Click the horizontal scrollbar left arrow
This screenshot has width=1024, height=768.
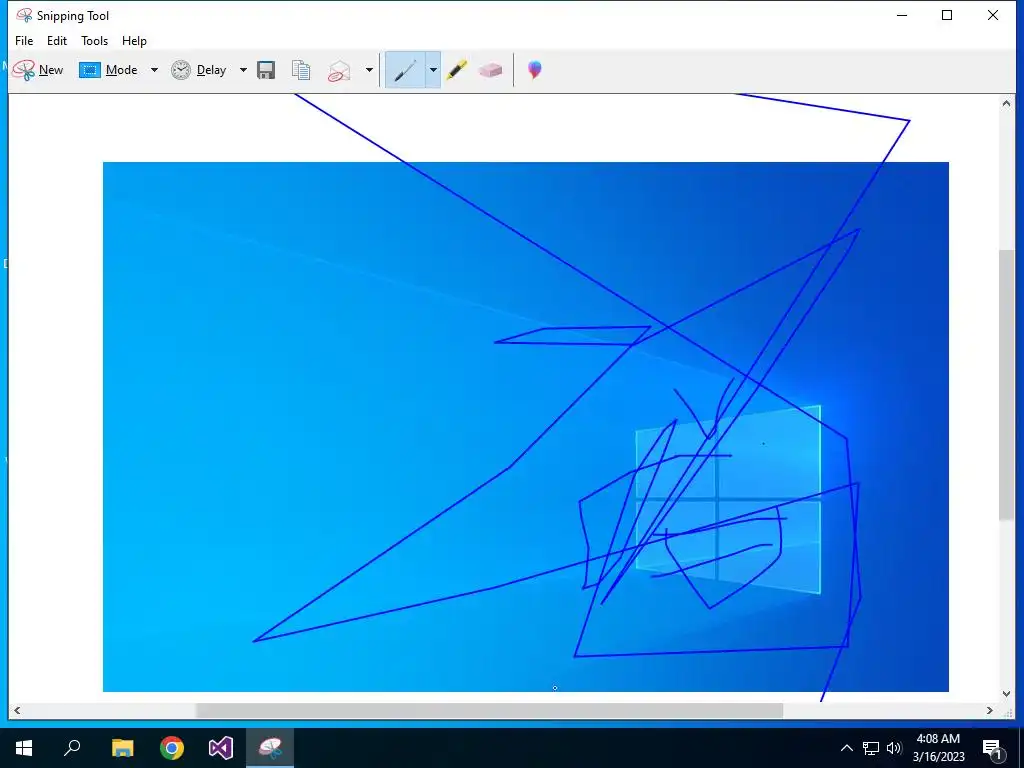point(17,711)
